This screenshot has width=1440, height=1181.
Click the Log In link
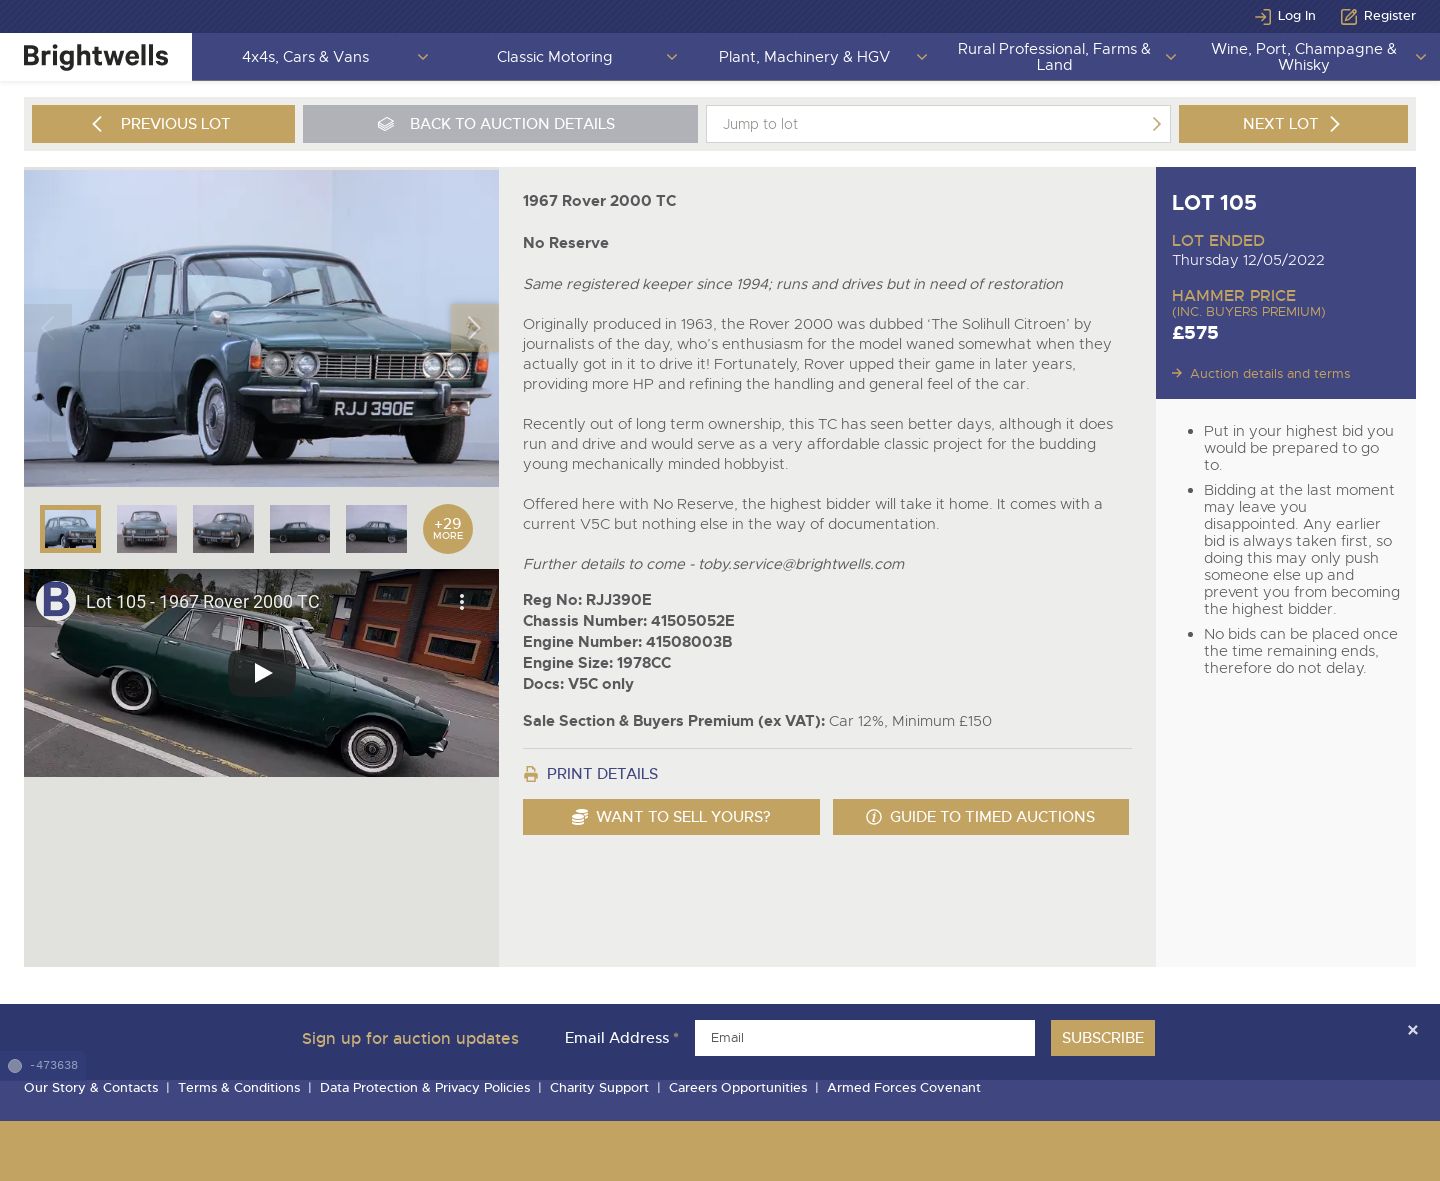point(1297,16)
